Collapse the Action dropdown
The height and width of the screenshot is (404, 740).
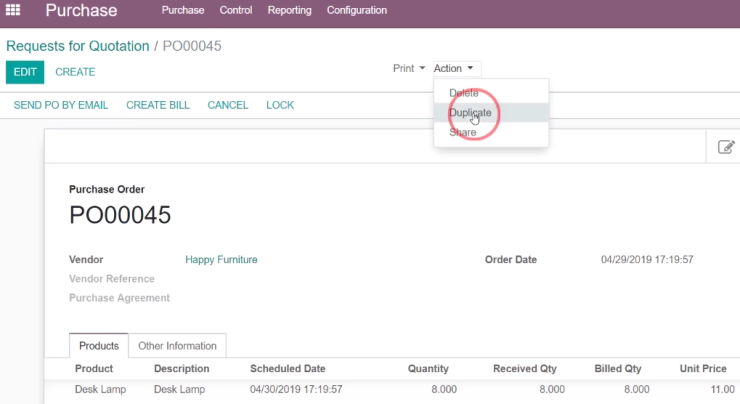(454, 68)
